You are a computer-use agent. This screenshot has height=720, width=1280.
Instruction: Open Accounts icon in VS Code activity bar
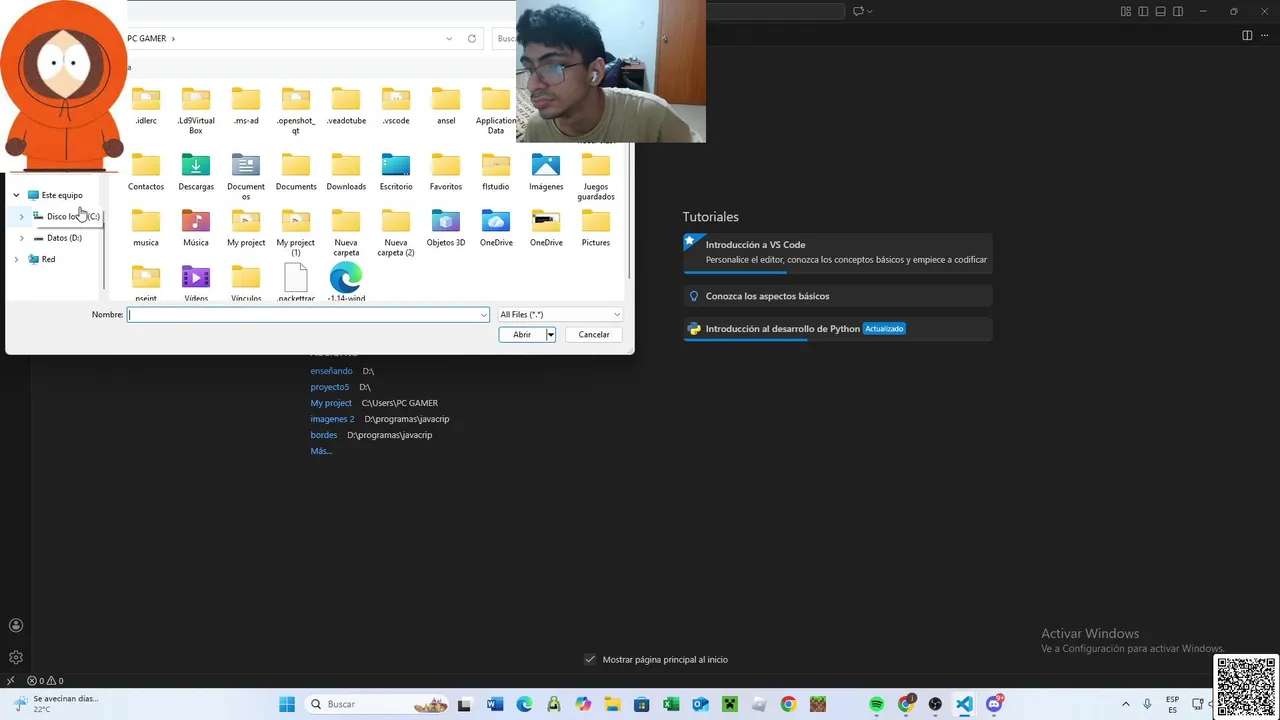coord(16,625)
